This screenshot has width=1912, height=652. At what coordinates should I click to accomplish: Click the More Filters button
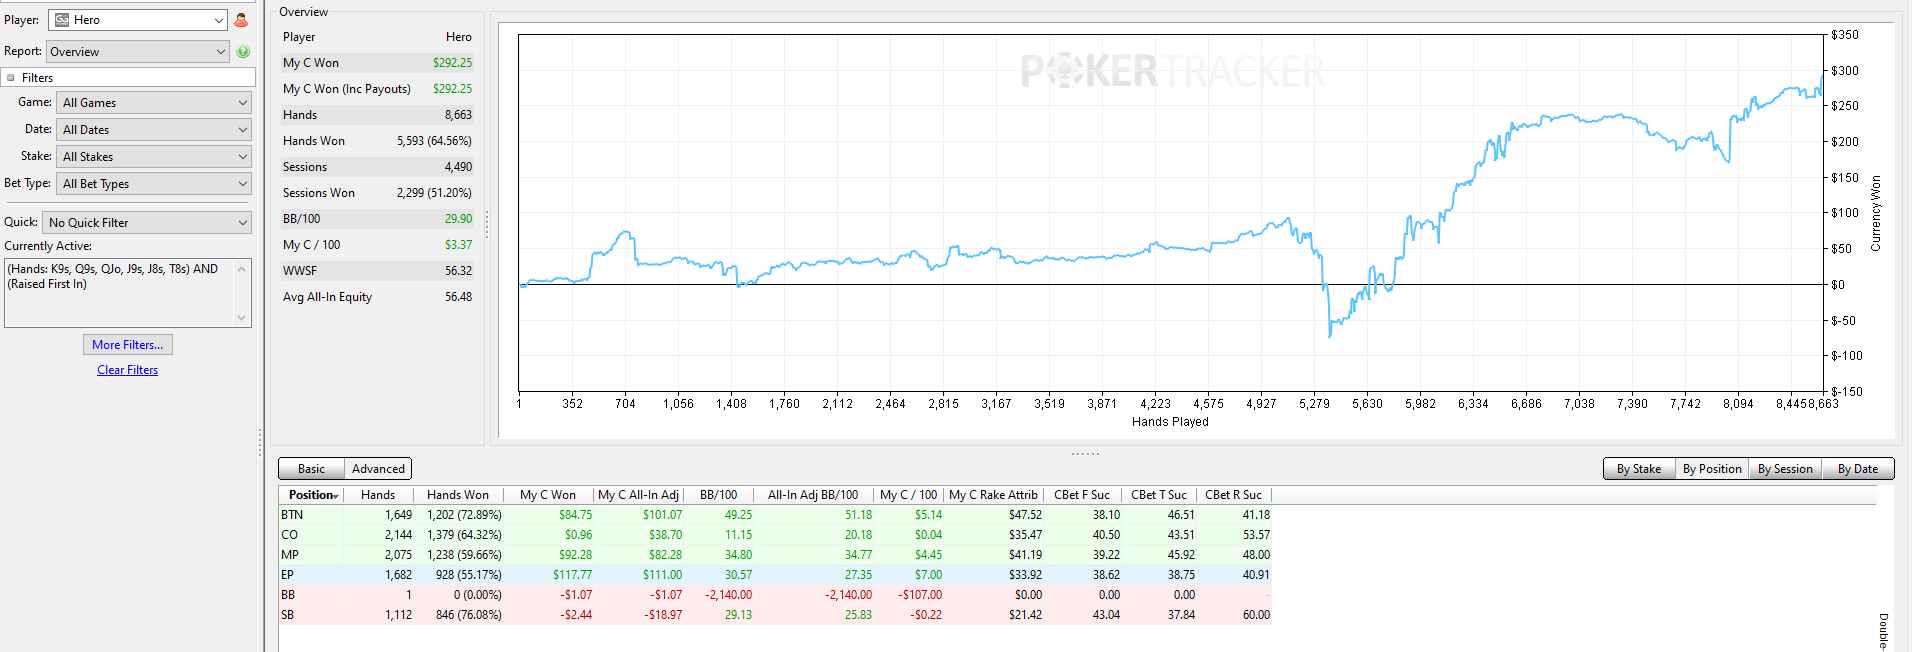pyautogui.click(x=128, y=345)
